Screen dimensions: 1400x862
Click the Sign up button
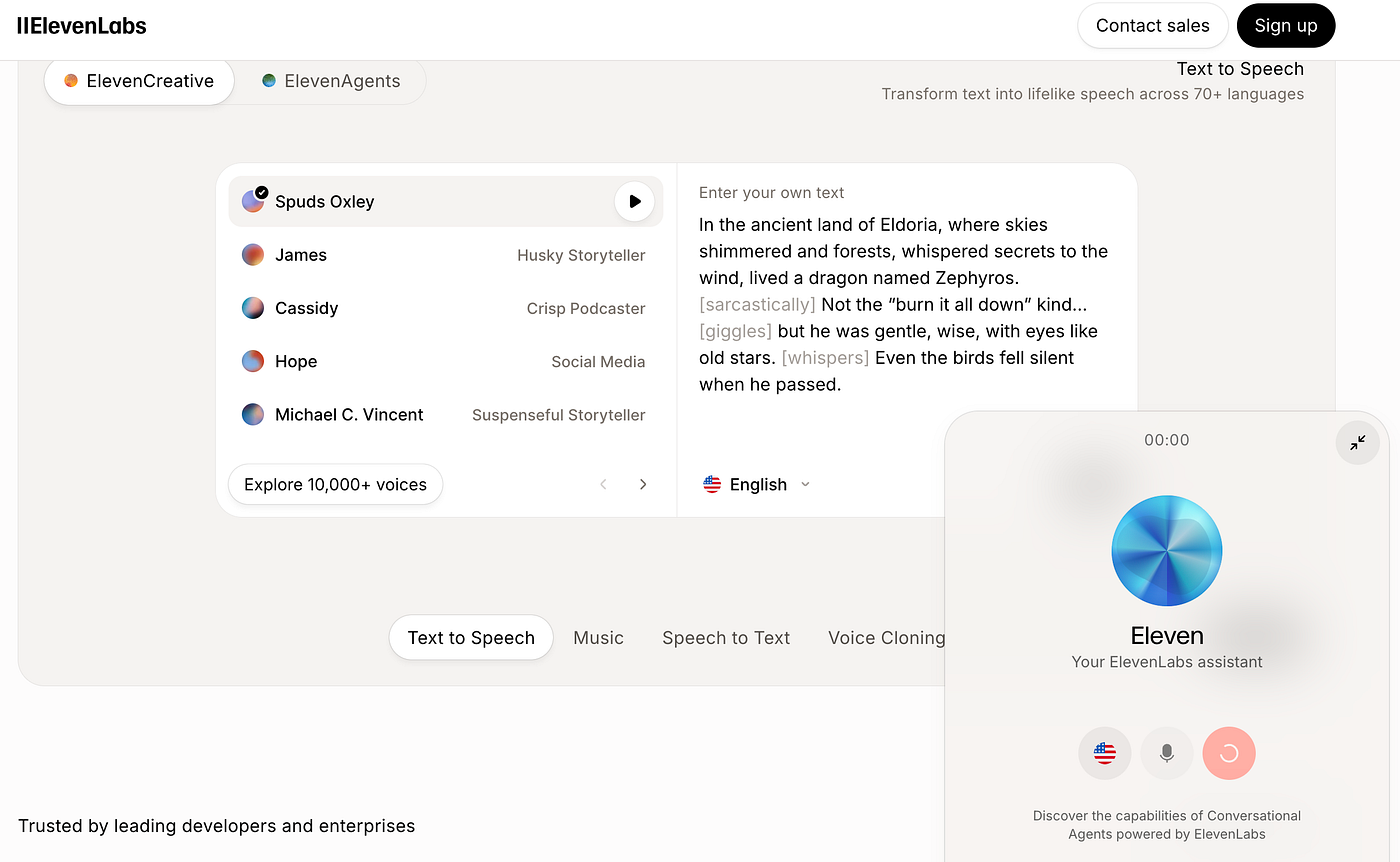(x=1286, y=26)
